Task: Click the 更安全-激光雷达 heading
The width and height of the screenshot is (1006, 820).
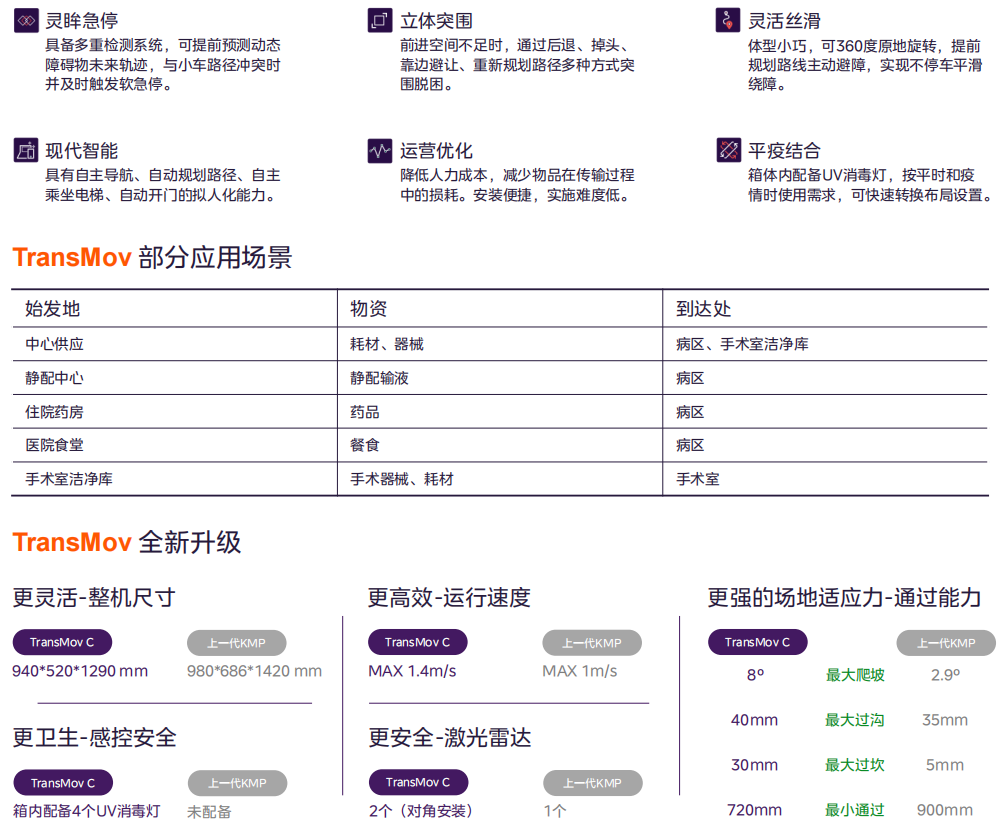Action: [x=450, y=737]
